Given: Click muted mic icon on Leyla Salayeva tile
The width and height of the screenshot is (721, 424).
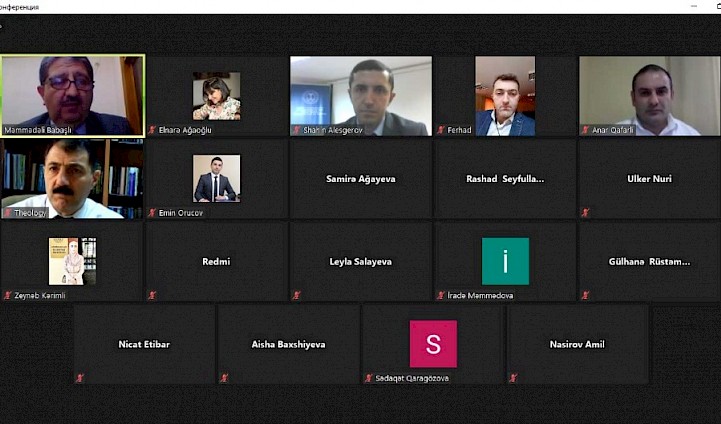Looking at the screenshot, I should point(296,295).
